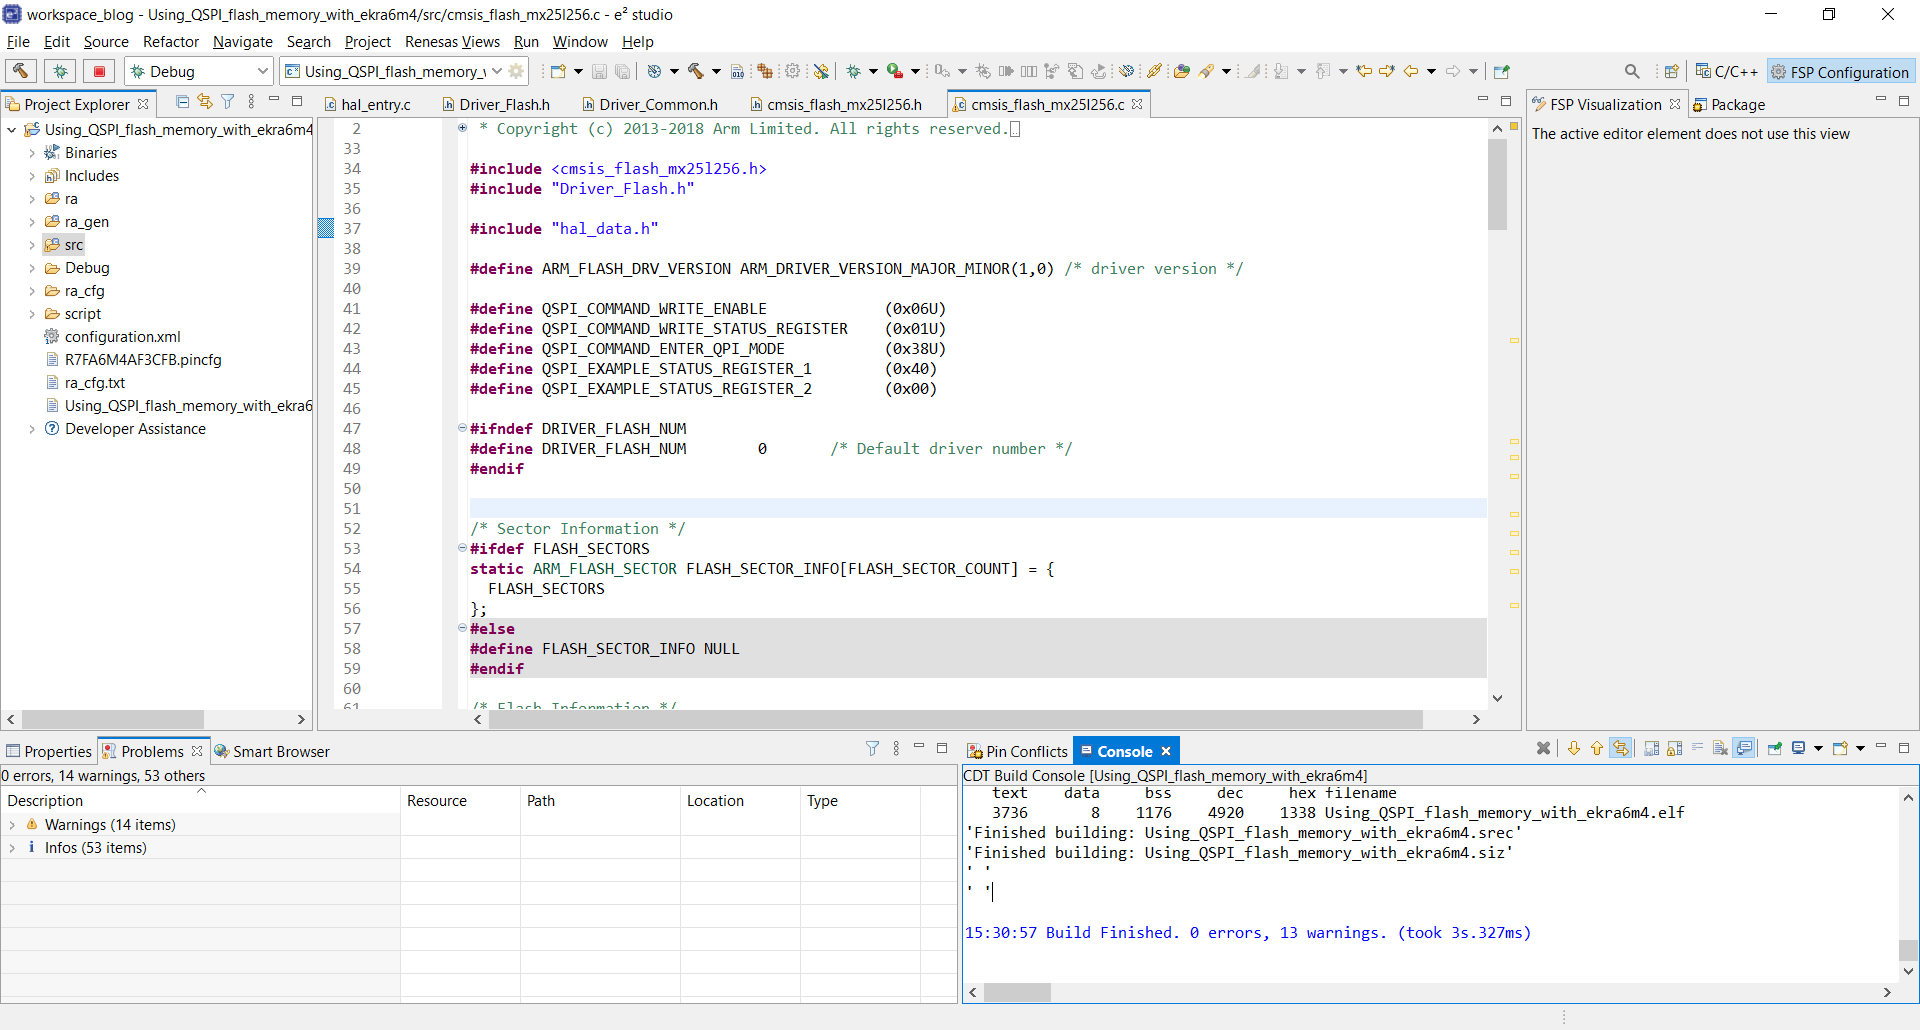This screenshot has width=1920, height=1030.
Task: Collapse the project root node
Action: pos(11,130)
